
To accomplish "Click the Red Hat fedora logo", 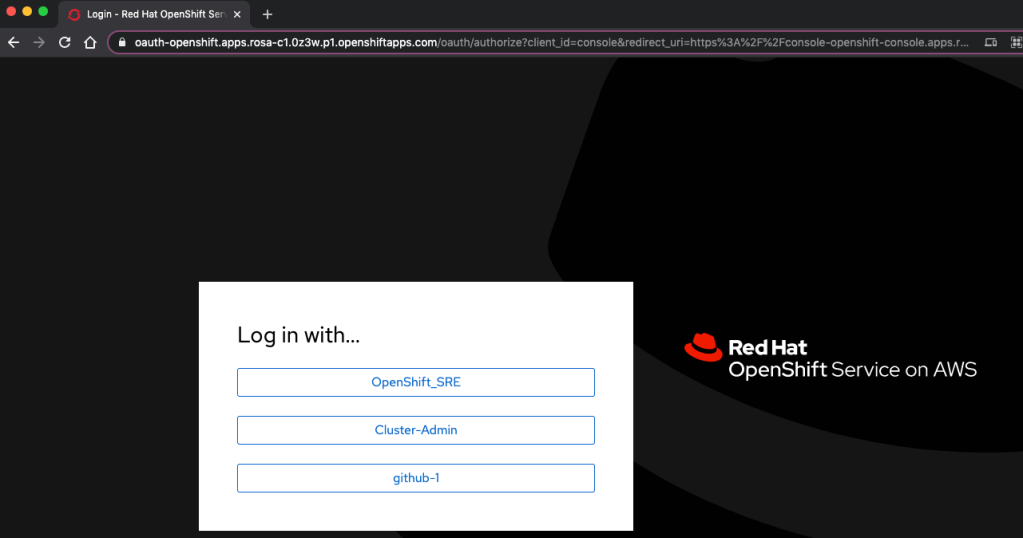I will pos(703,346).
